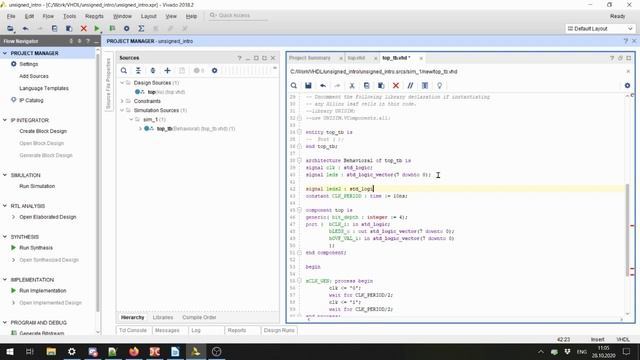The height and width of the screenshot is (360, 640).
Task: Toggle line comments with // icon
Action: (410, 86)
